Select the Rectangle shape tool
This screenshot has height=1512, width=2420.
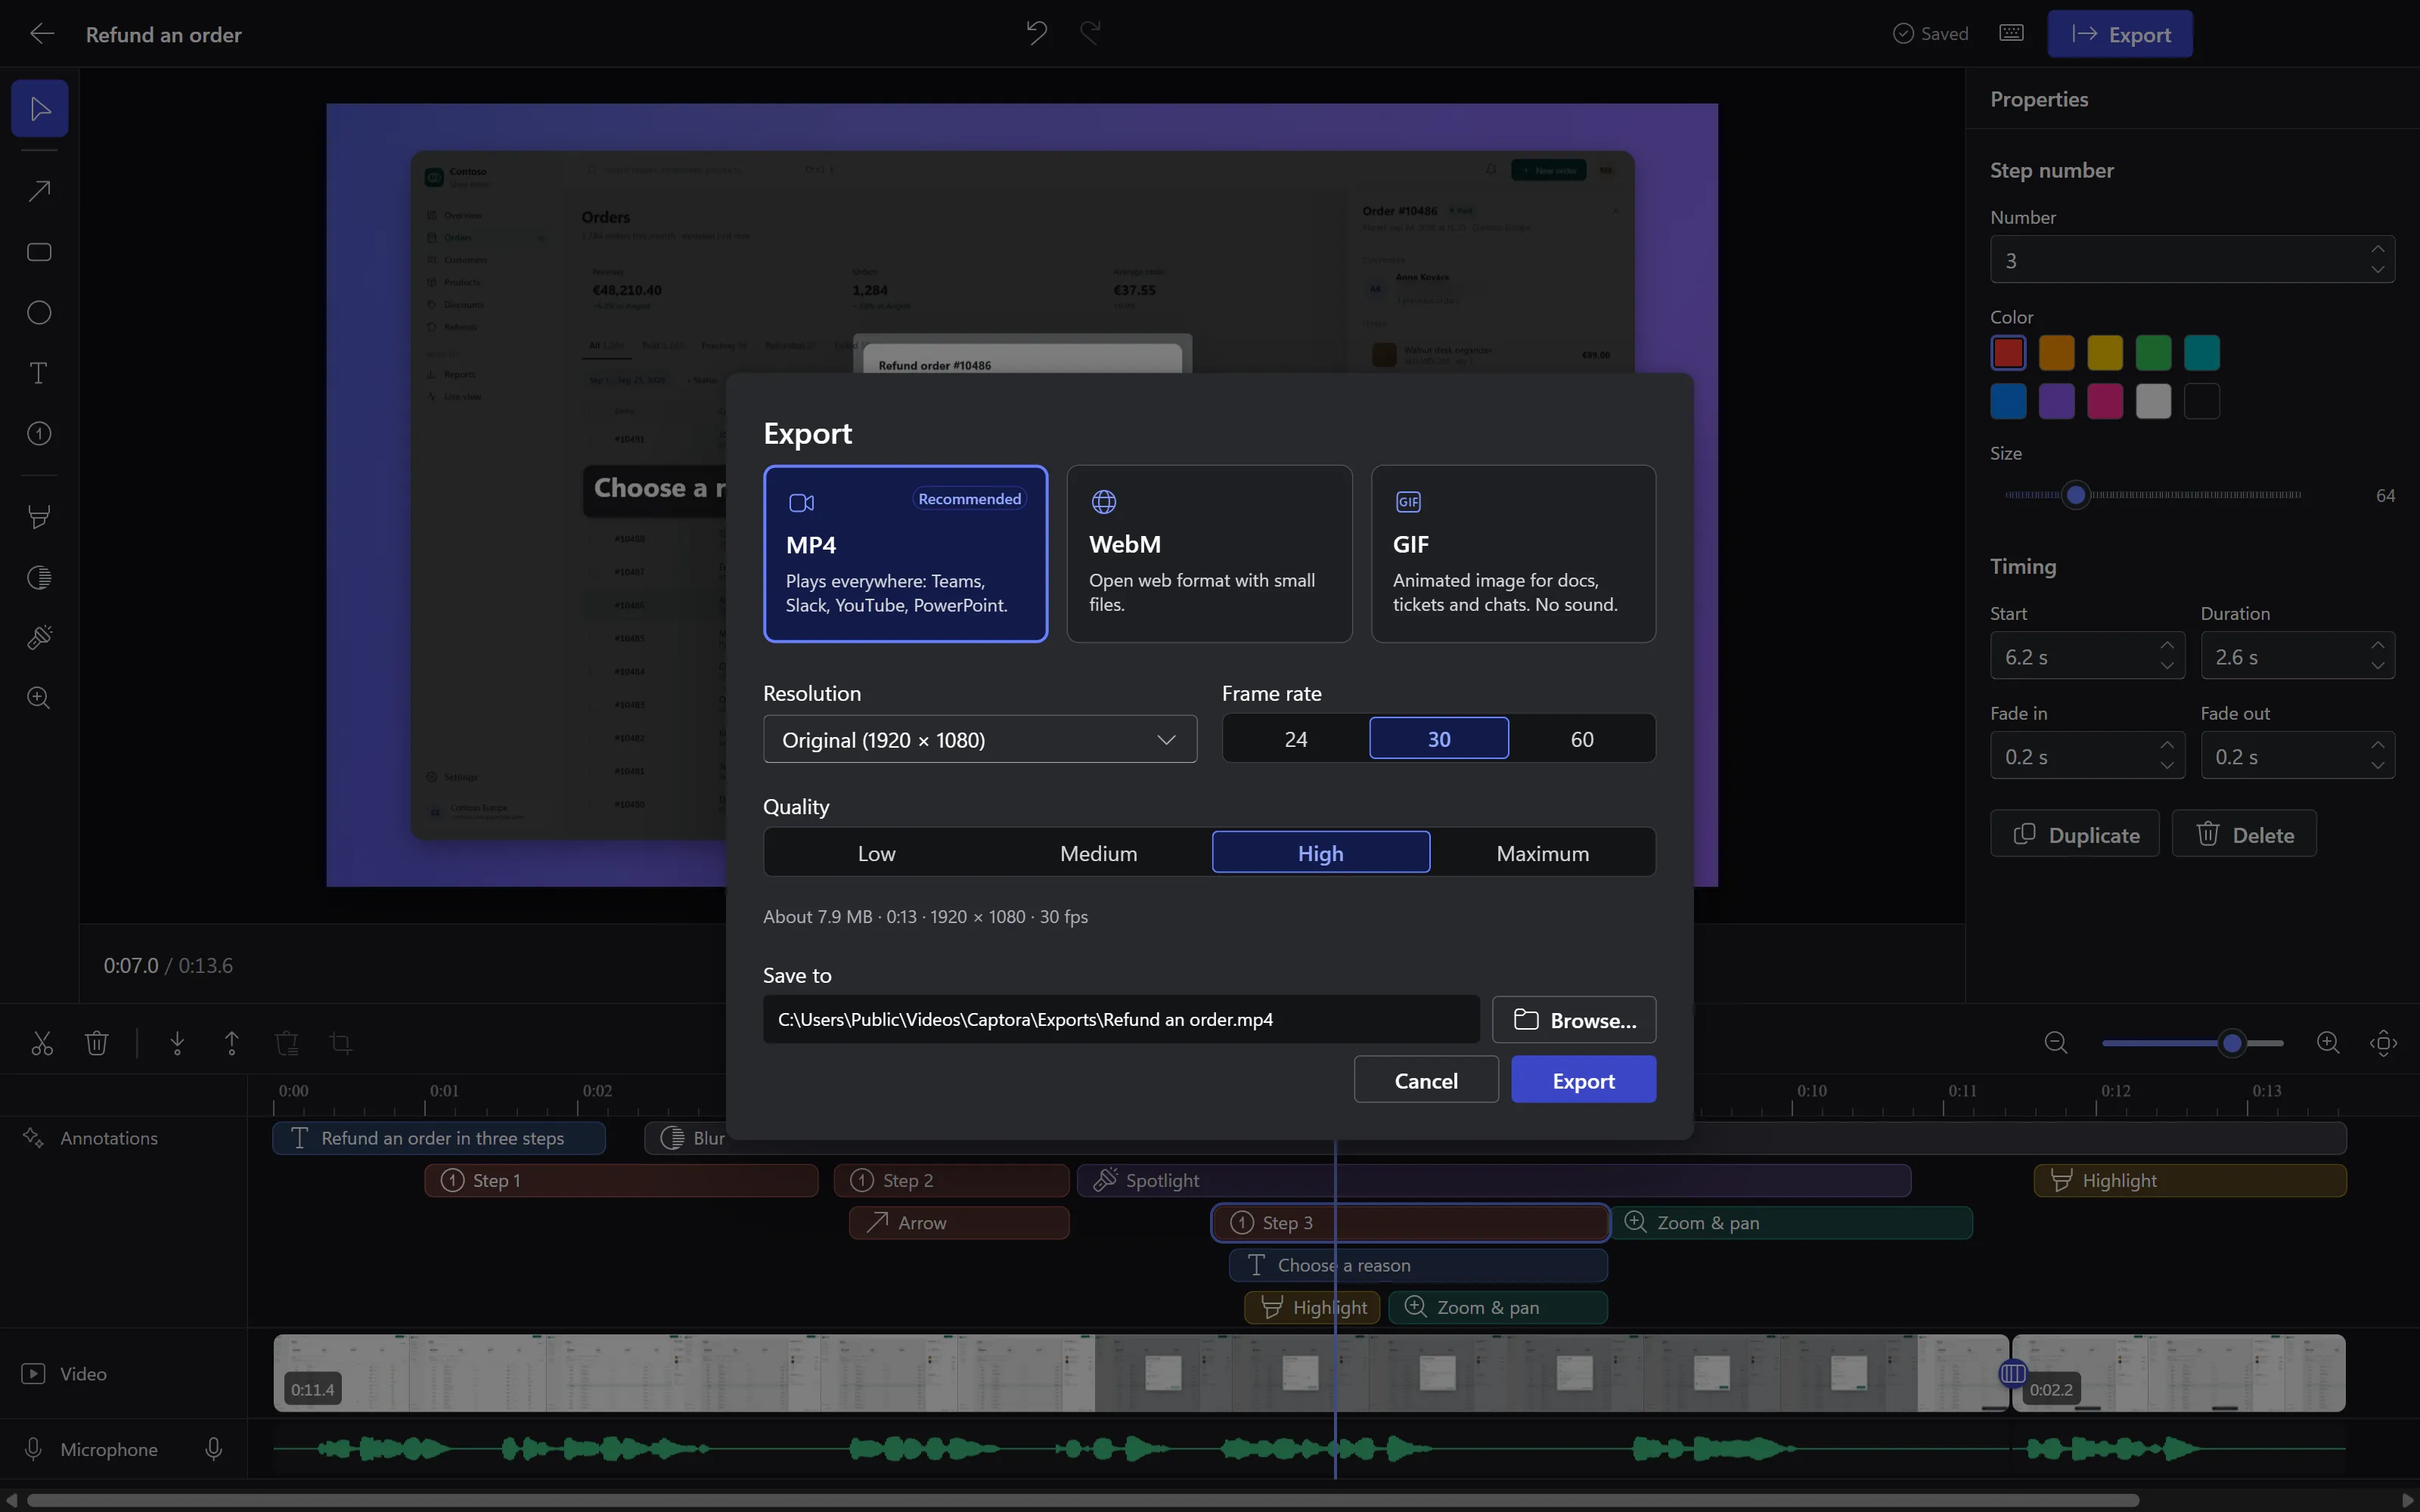(x=40, y=252)
